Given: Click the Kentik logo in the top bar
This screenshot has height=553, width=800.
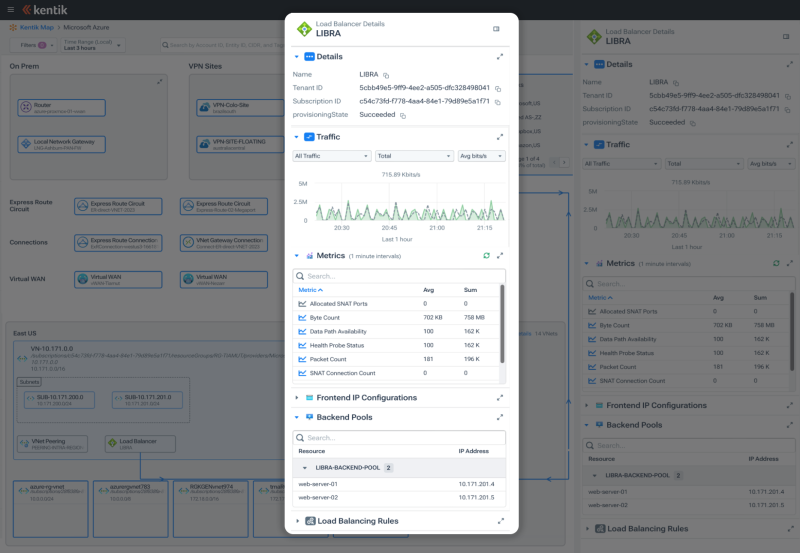Looking at the screenshot, I should tap(45, 10).
